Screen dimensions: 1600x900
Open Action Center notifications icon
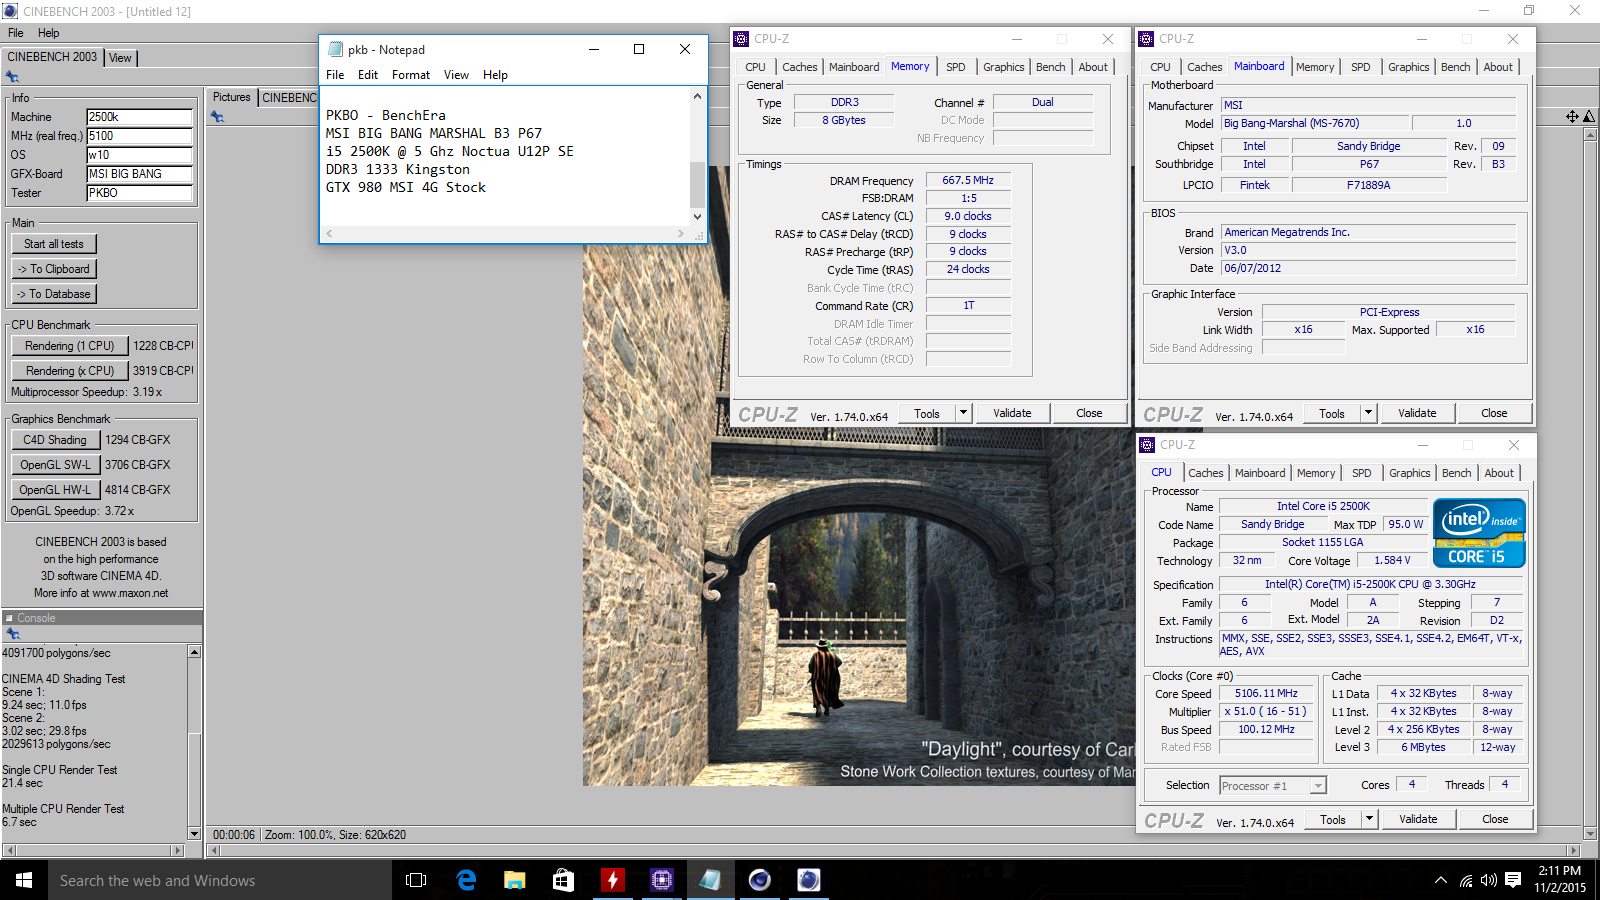point(1513,880)
